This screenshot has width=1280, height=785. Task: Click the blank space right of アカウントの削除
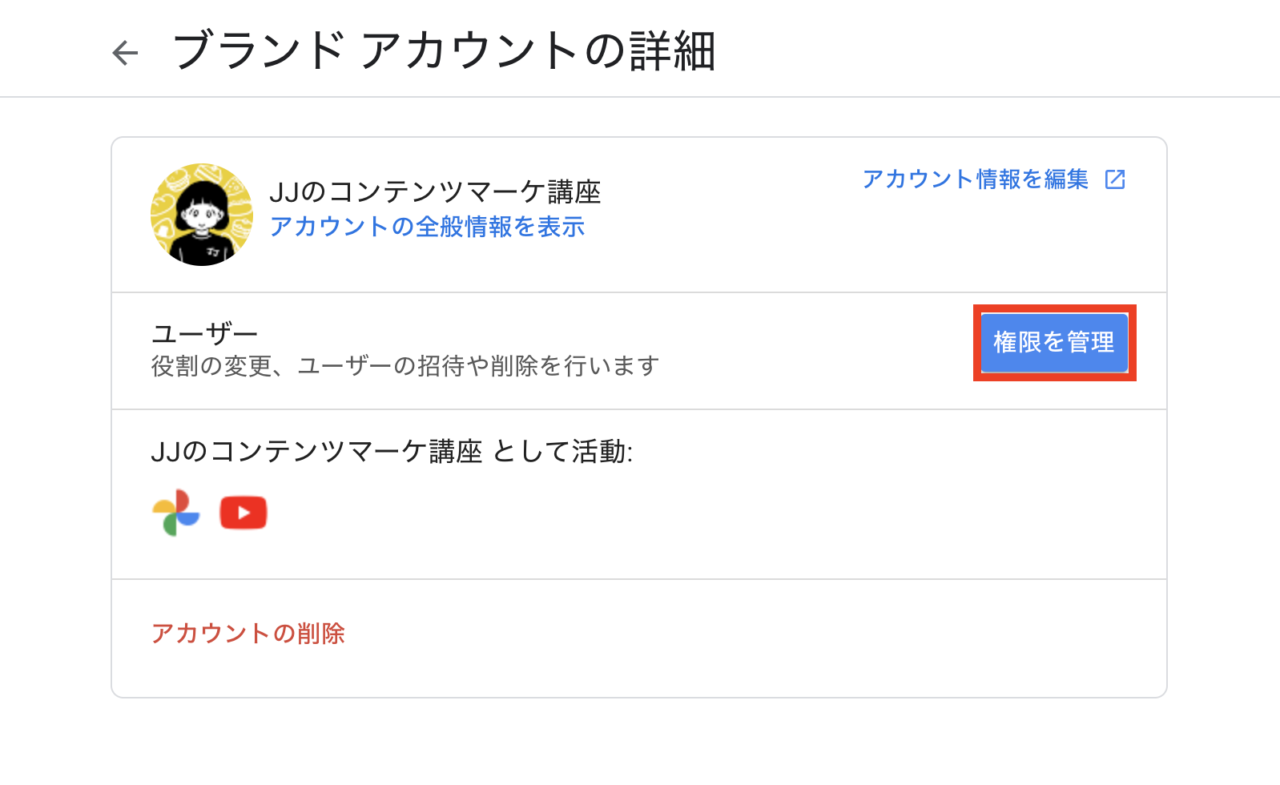click(750, 634)
